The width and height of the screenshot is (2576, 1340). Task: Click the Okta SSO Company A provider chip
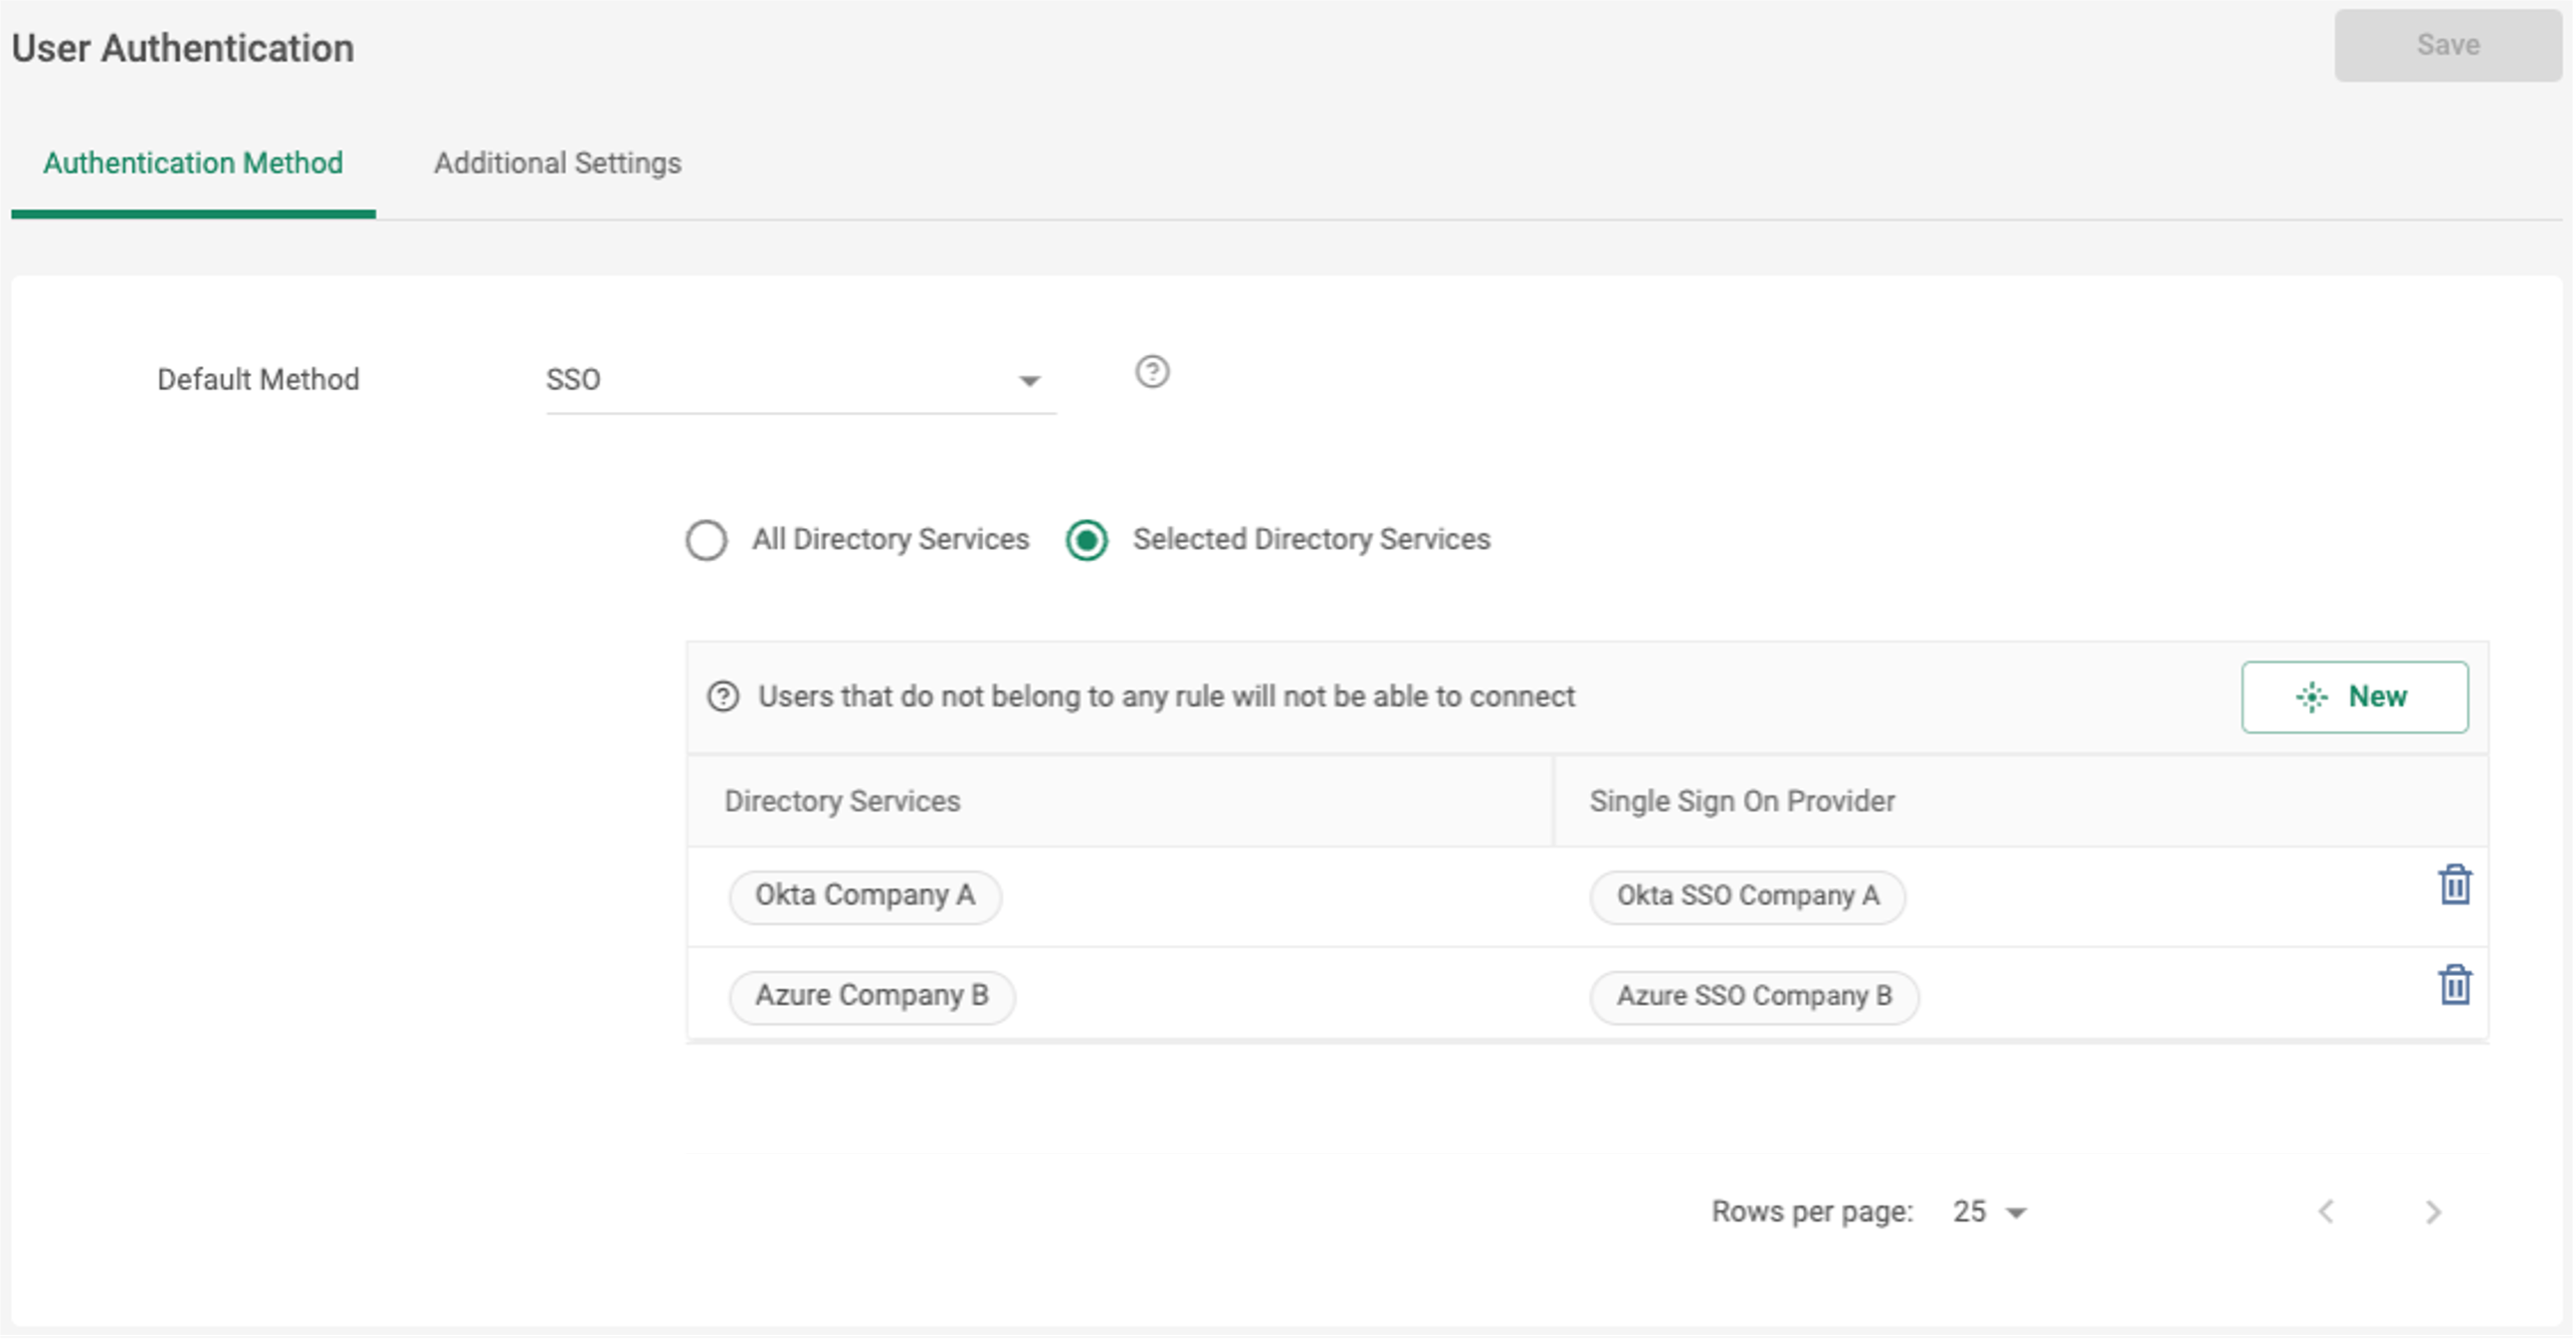tap(1746, 896)
